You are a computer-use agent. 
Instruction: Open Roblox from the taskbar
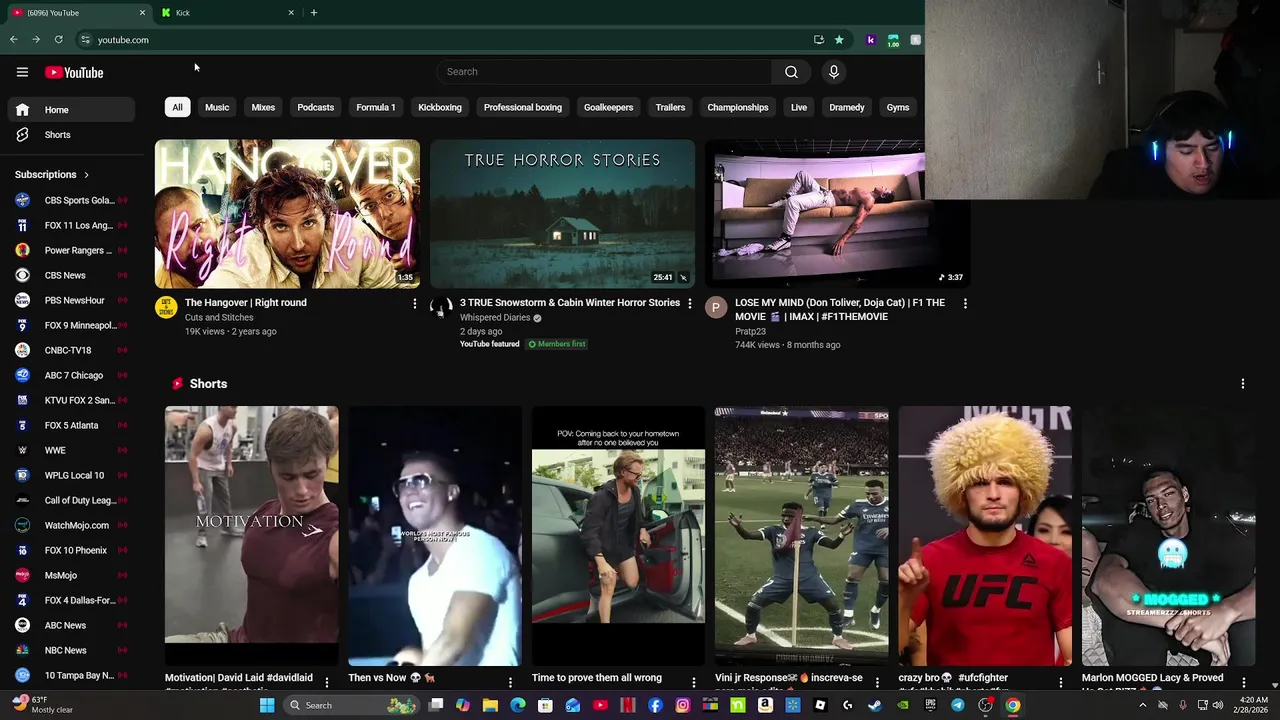click(x=820, y=705)
